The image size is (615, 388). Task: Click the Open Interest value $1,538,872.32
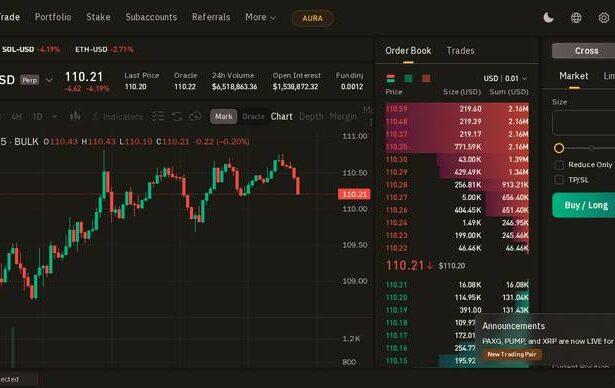295,87
